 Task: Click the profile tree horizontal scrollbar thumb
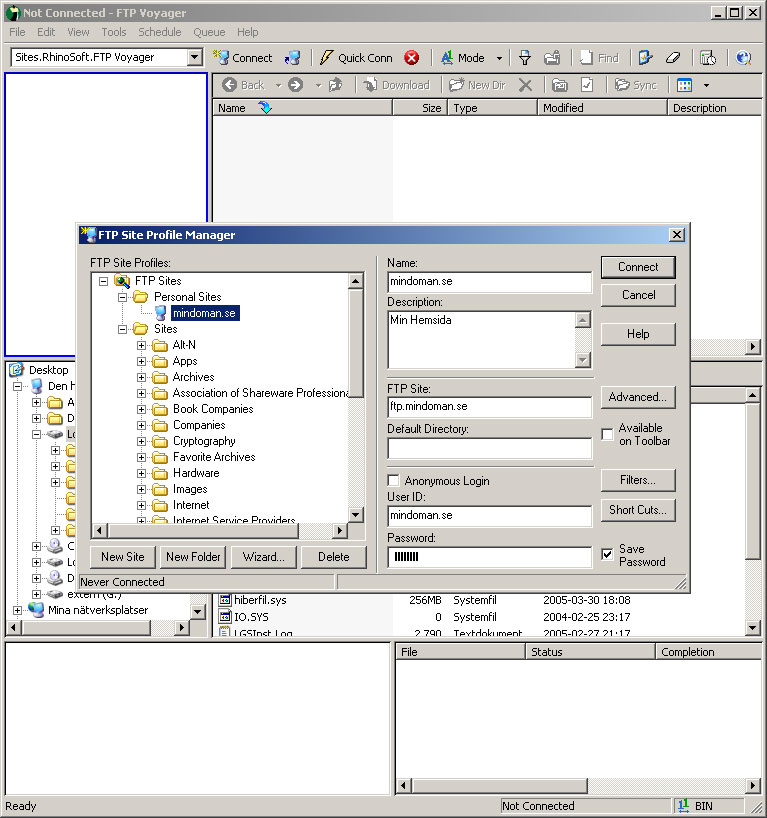(202, 531)
